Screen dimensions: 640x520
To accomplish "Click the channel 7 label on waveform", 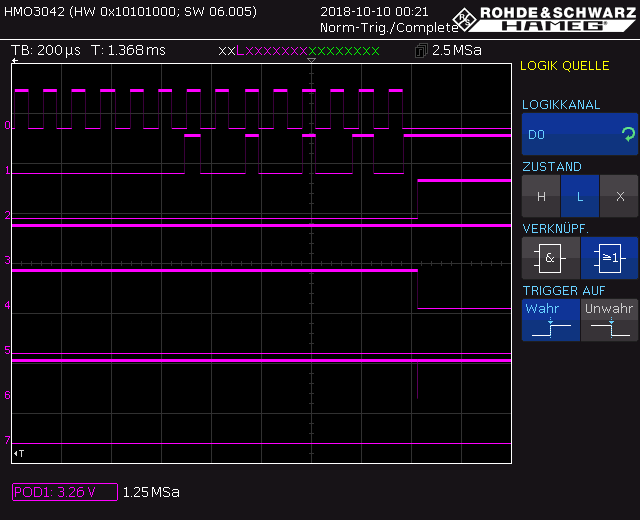I will pyautogui.click(x=7, y=440).
